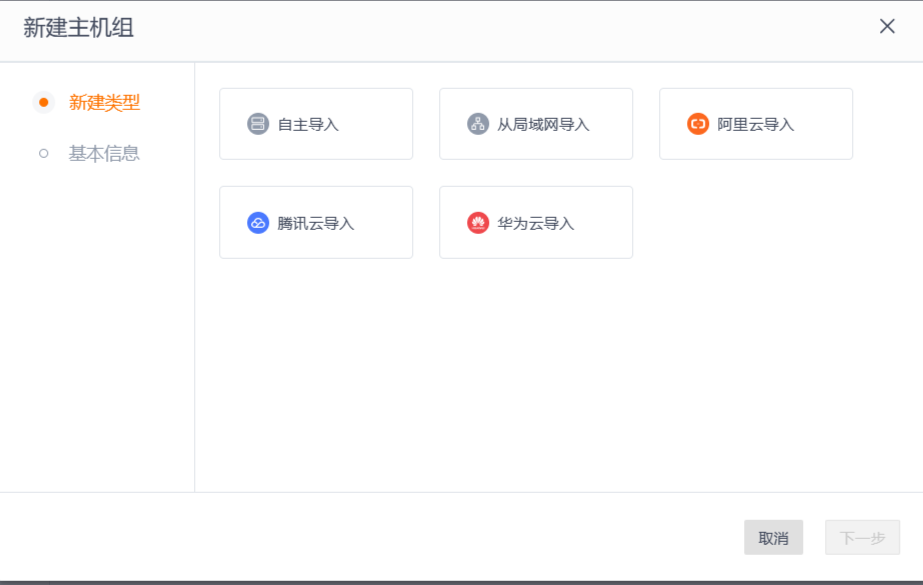
Task: Click the red Huawei Cloud logo icon
Action: (x=478, y=223)
